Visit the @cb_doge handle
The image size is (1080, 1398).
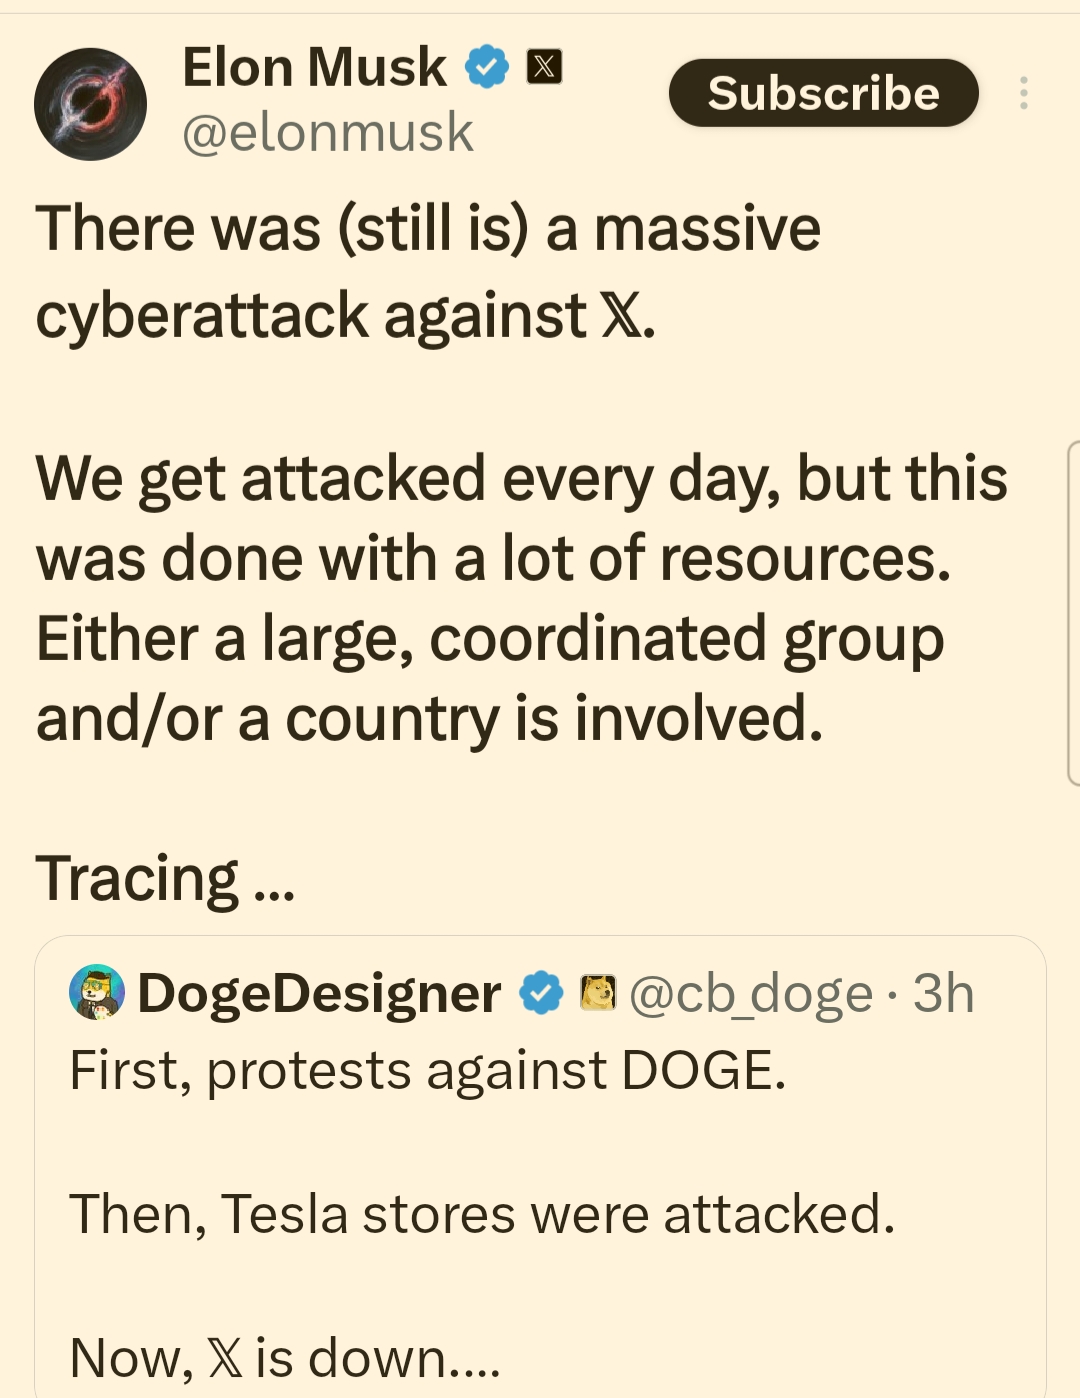tap(750, 993)
